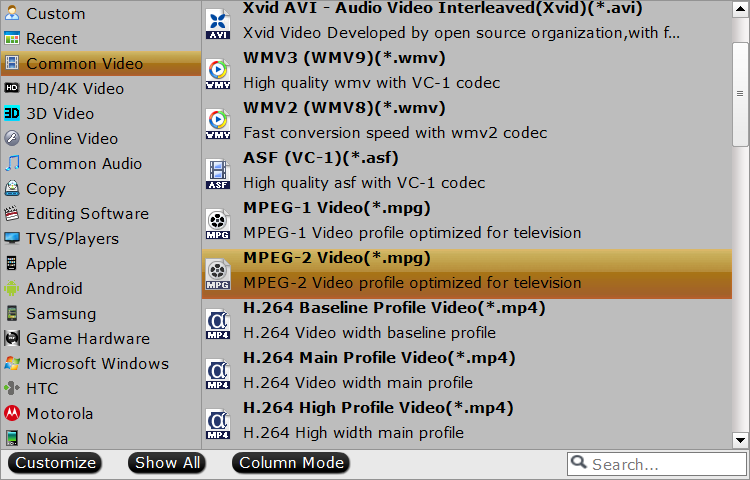750x480 pixels.
Task: Click the Android category icon
Action: (x=12, y=289)
